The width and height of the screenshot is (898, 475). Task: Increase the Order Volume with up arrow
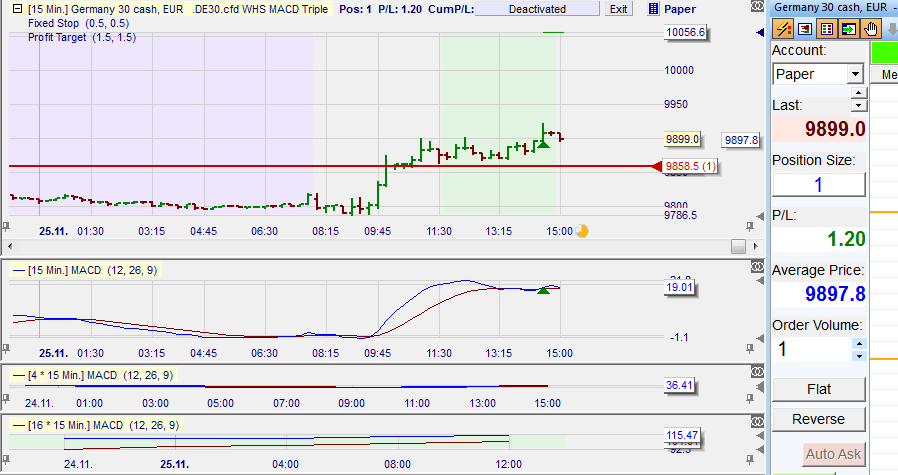click(x=858, y=344)
